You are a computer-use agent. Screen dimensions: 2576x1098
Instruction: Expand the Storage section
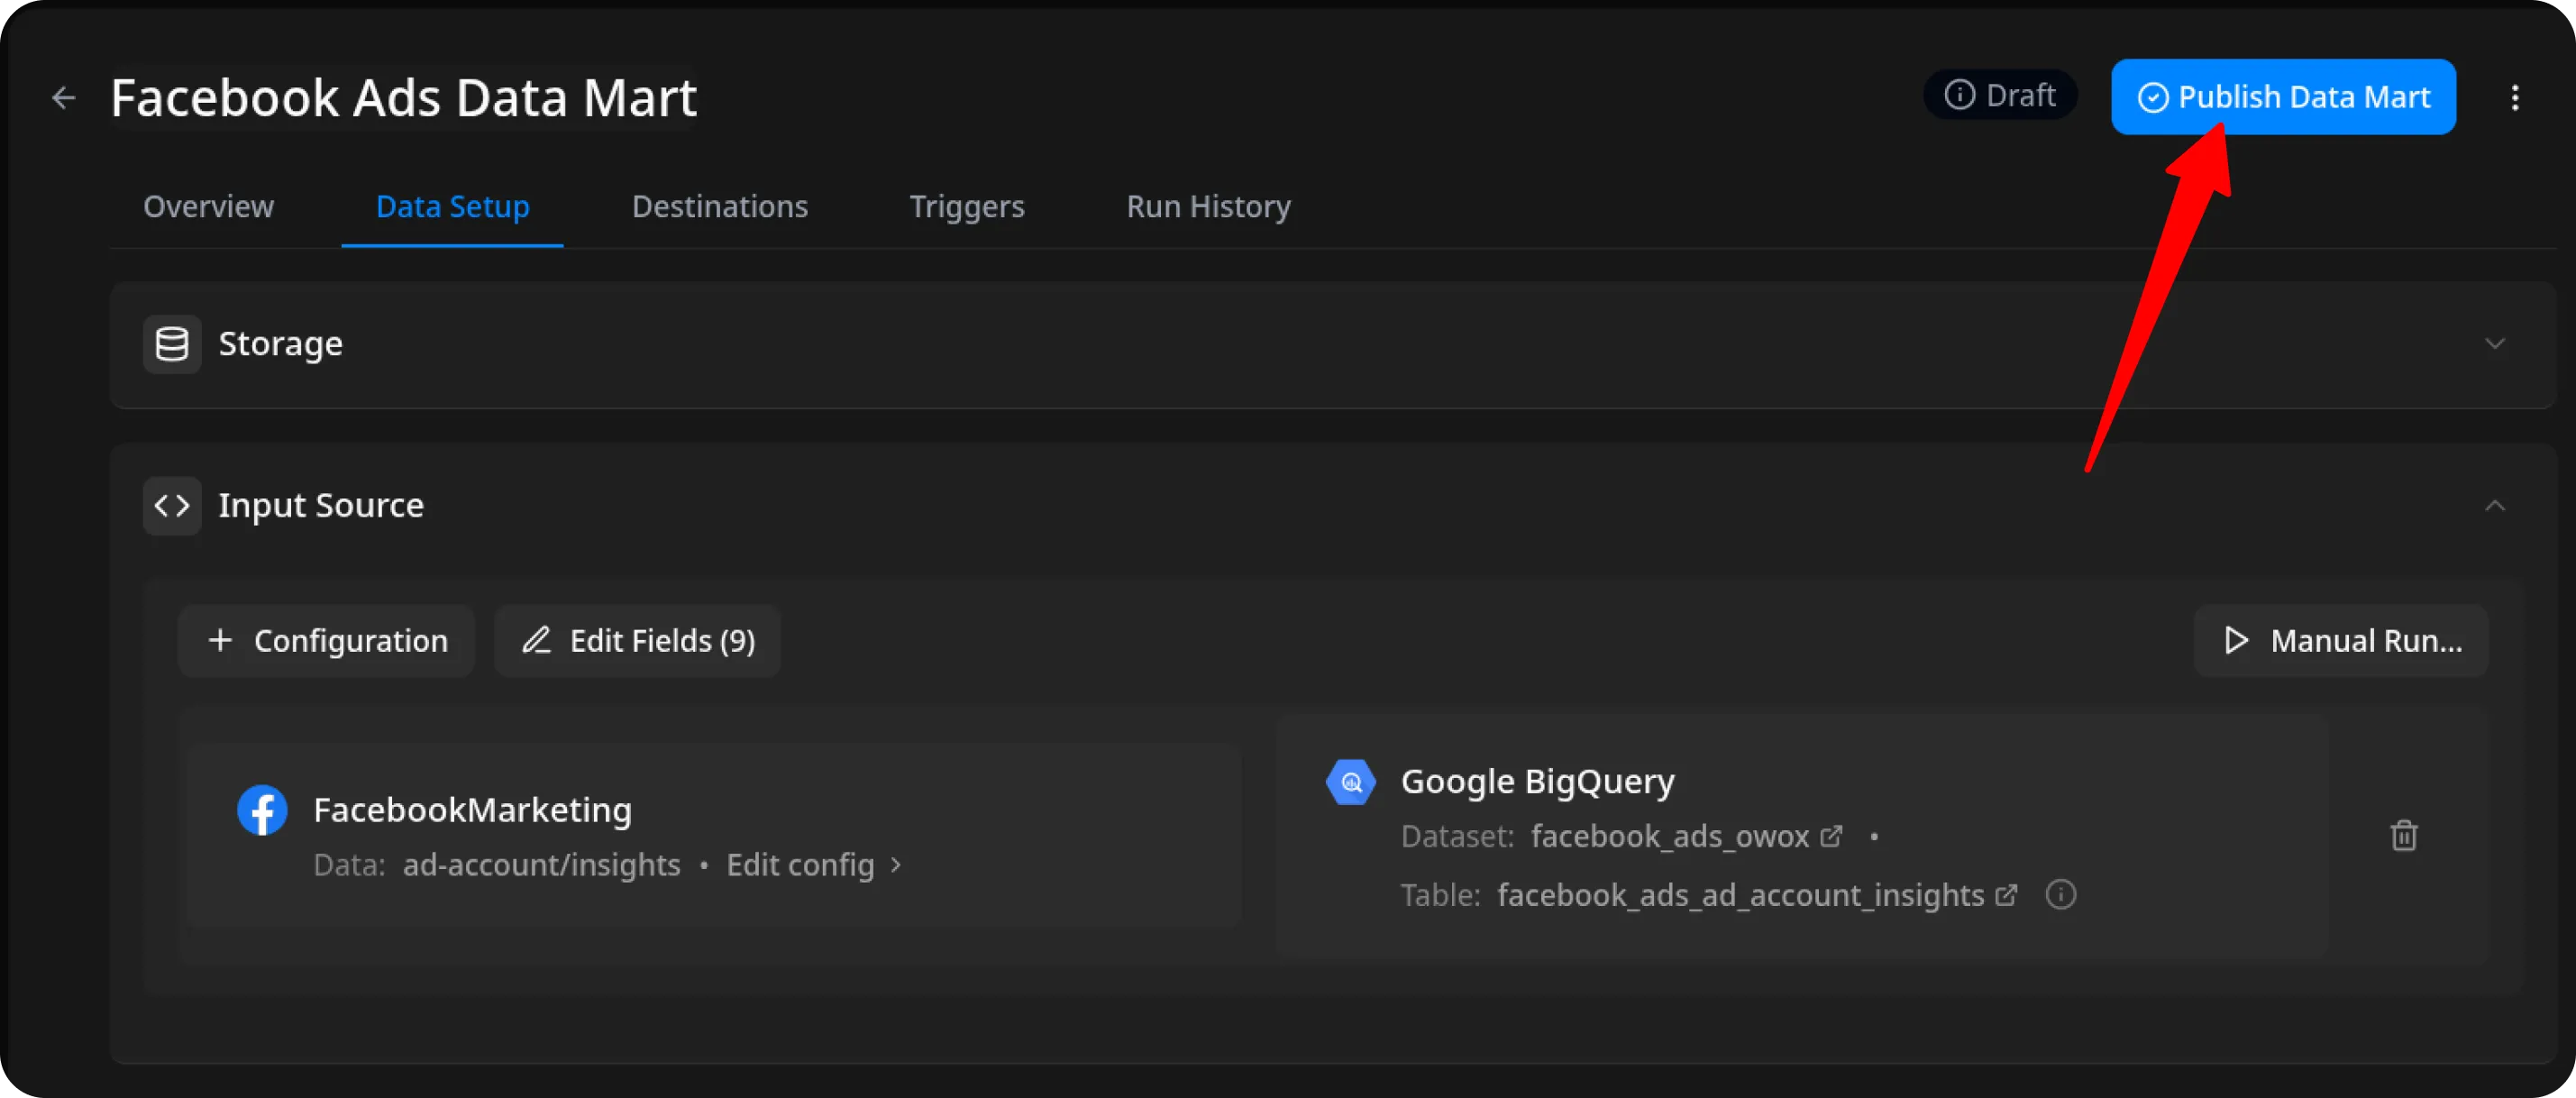tap(2496, 343)
